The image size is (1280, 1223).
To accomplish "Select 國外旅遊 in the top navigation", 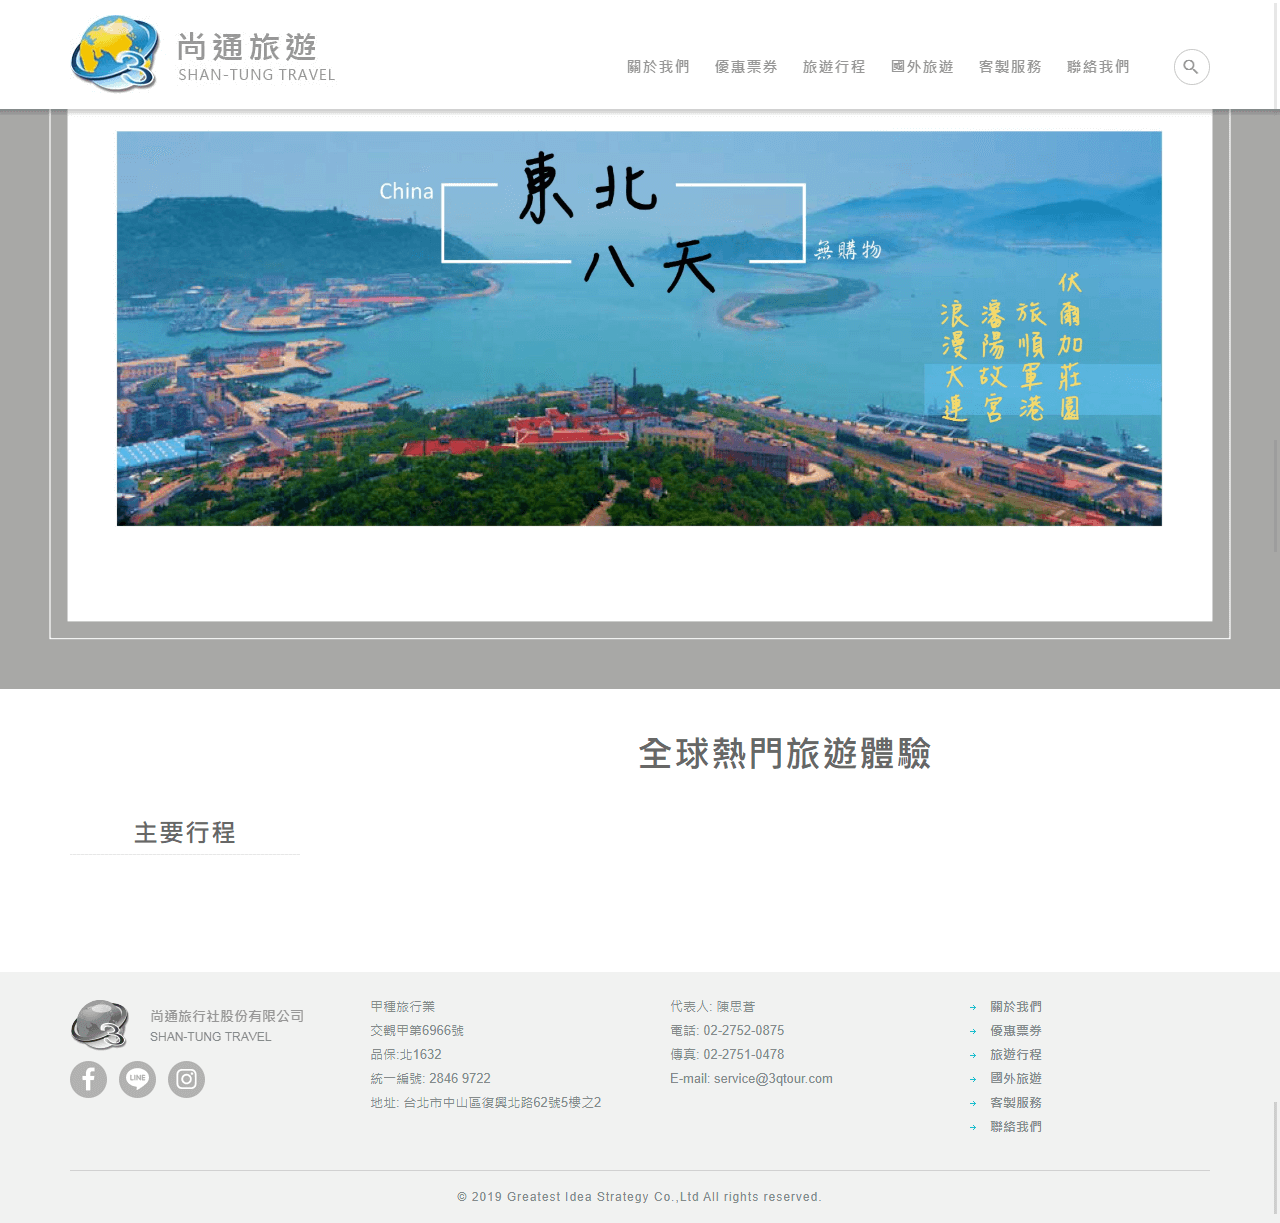I will (x=922, y=67).
